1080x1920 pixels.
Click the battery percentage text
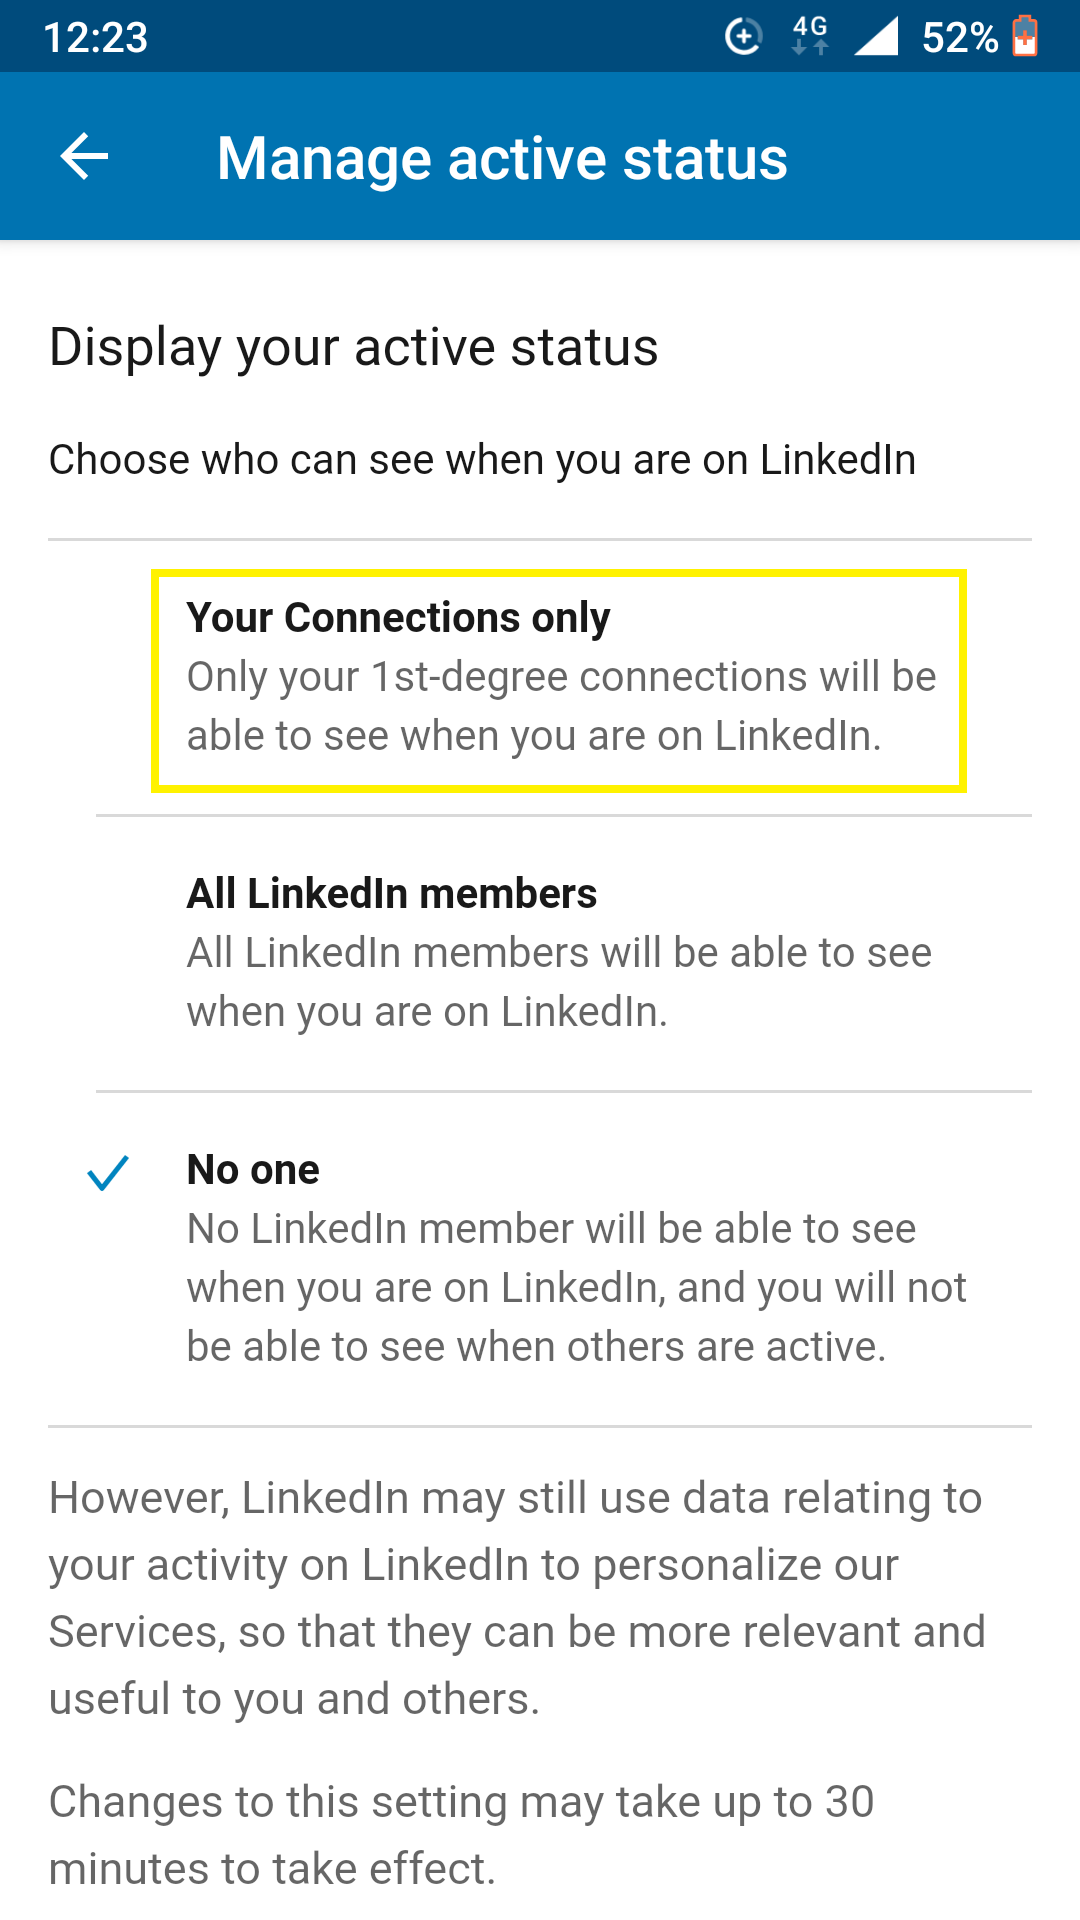tap(961, 36)
